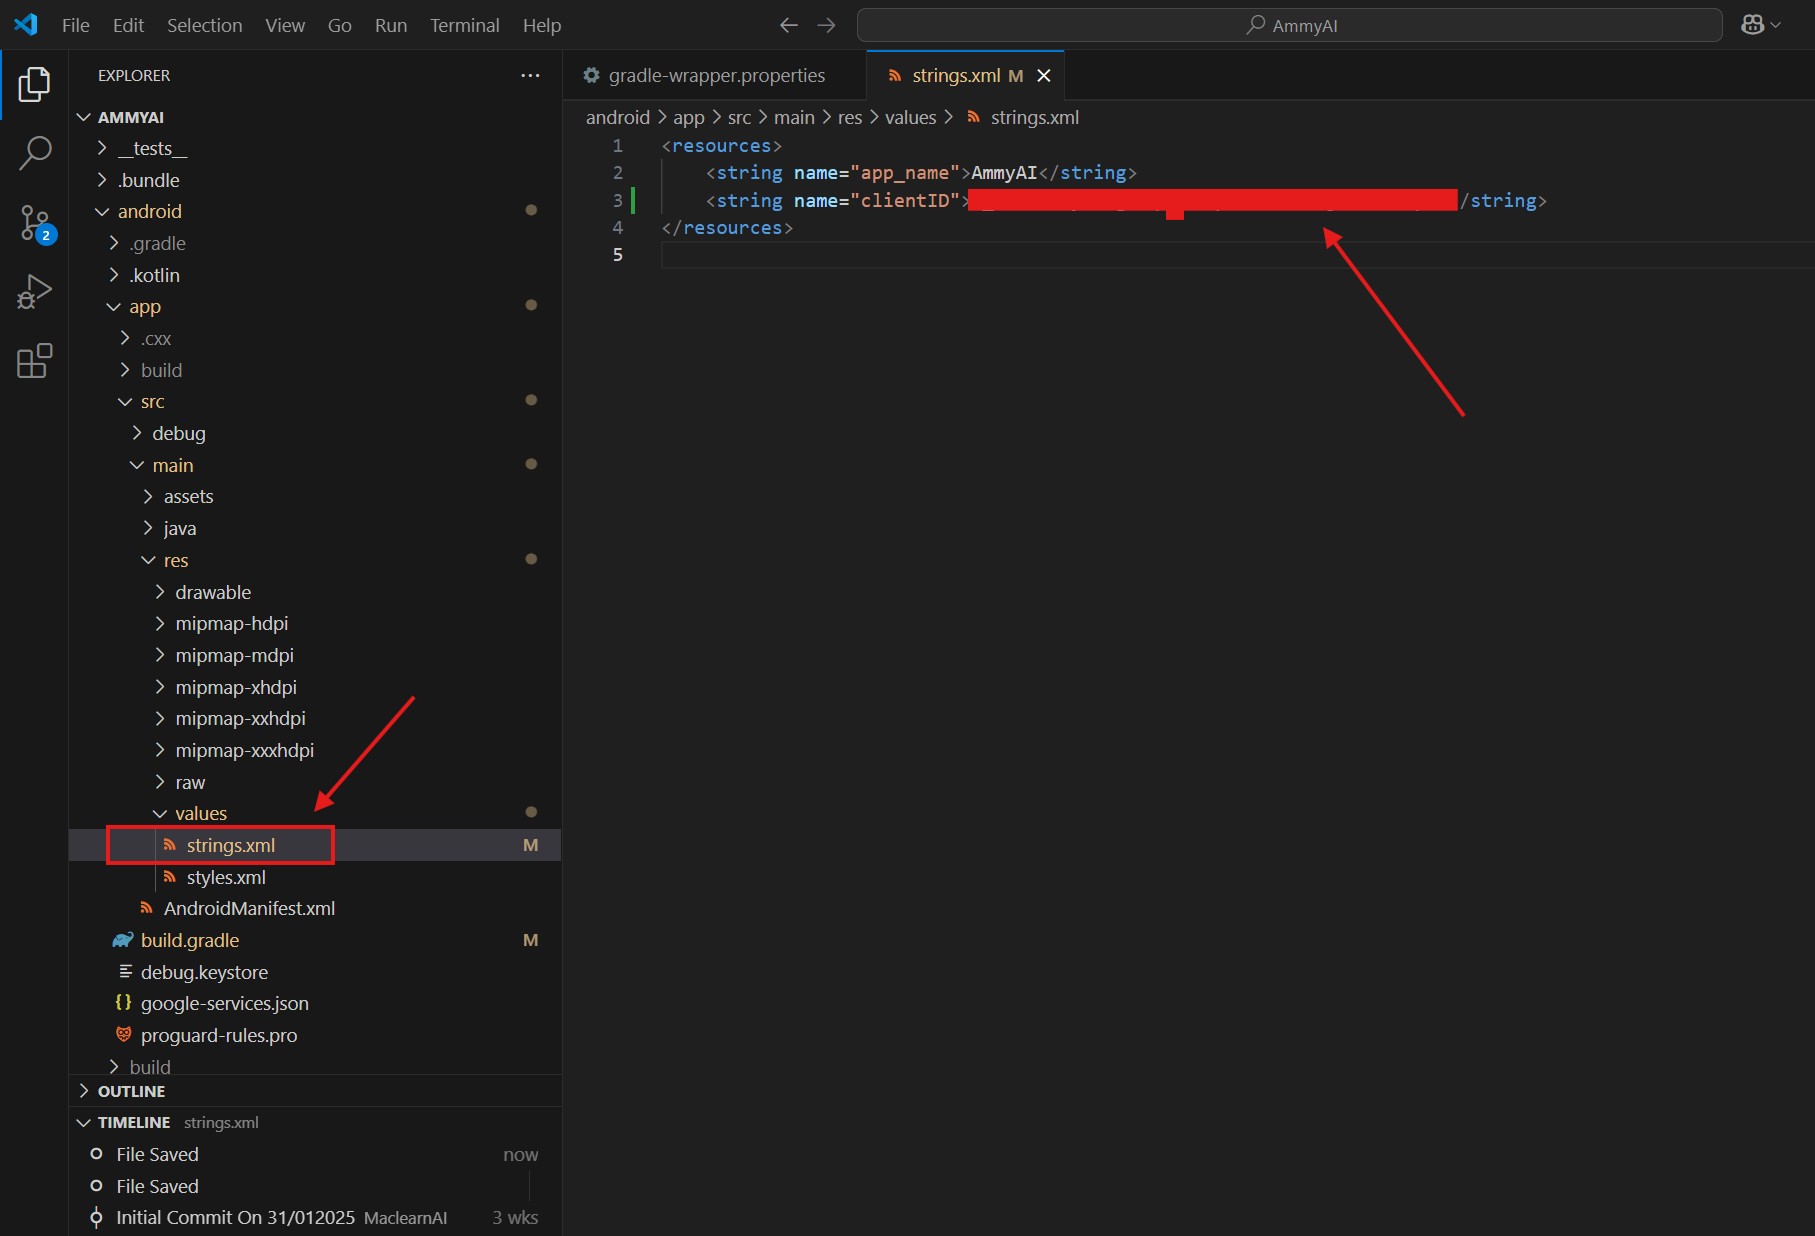Image resolution: width=1815 pixels, height=1236 pixels.
Task: Open the Source Control view
Action: point(35,222)
